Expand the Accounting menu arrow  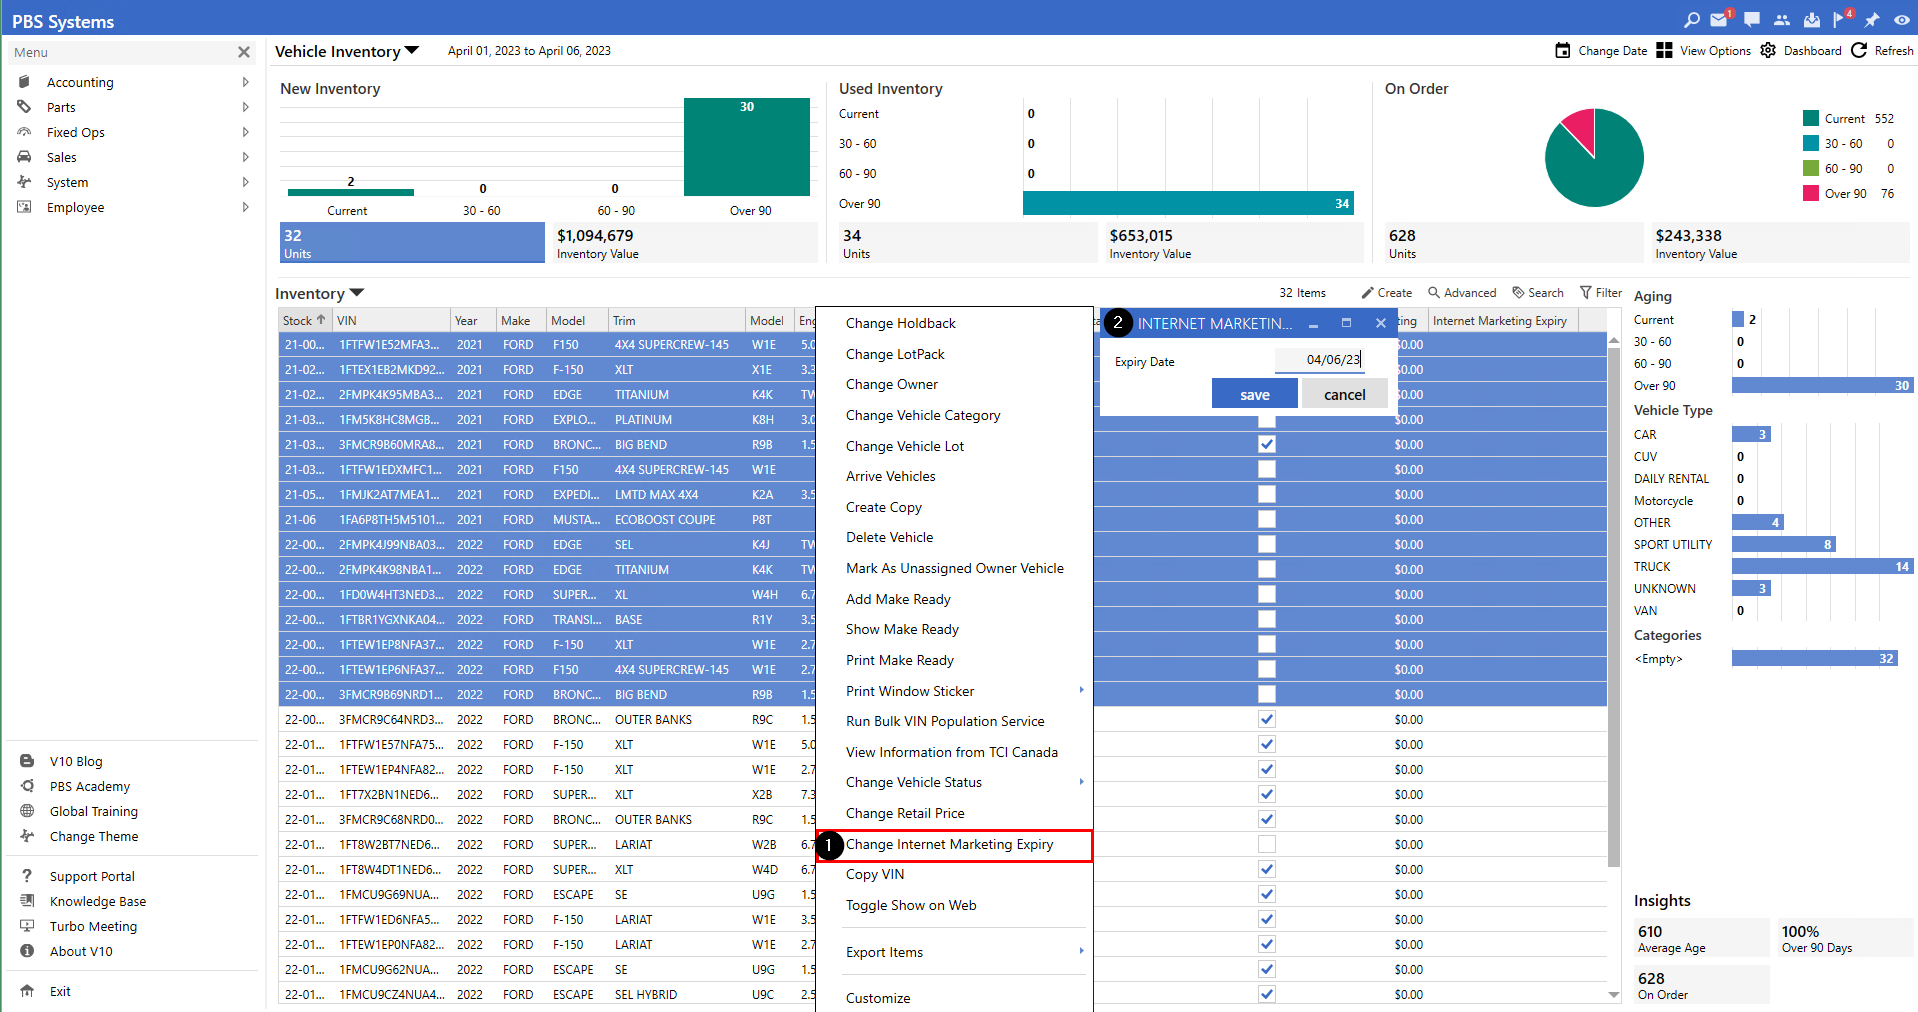coord(245,82)
